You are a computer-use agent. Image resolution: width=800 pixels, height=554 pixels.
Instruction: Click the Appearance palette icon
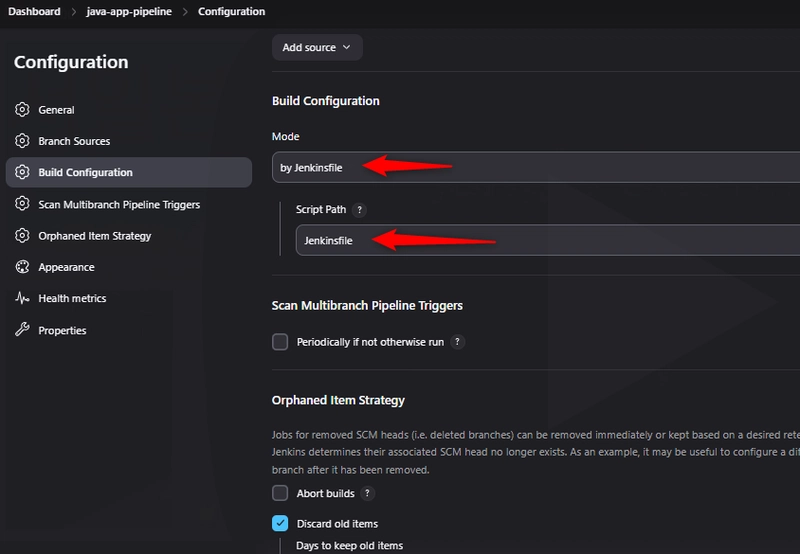coord(22,267)
